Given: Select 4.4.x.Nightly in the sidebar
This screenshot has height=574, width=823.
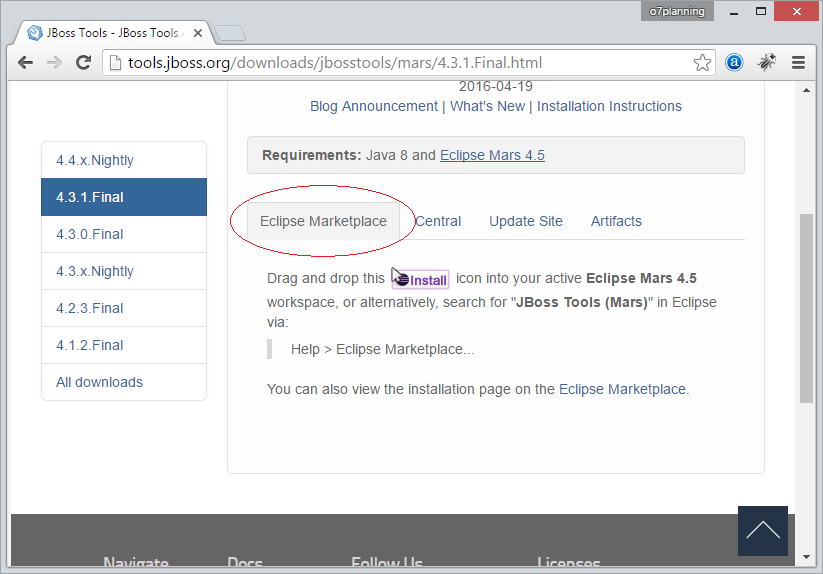Looking at the screenshot, I should point(124,160).
